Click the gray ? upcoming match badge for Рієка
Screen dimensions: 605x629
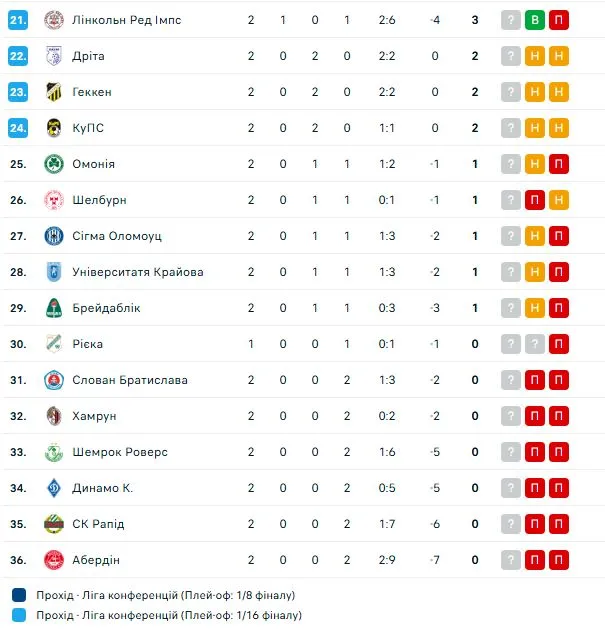point(511,344)
